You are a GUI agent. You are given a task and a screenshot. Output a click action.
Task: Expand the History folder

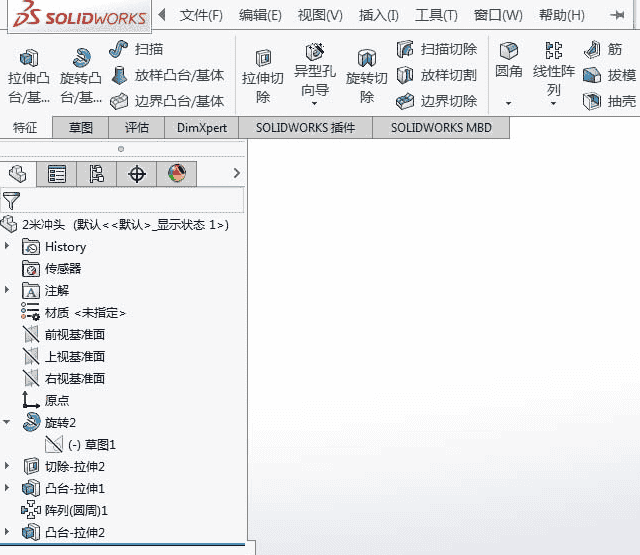tap(7, 246)
